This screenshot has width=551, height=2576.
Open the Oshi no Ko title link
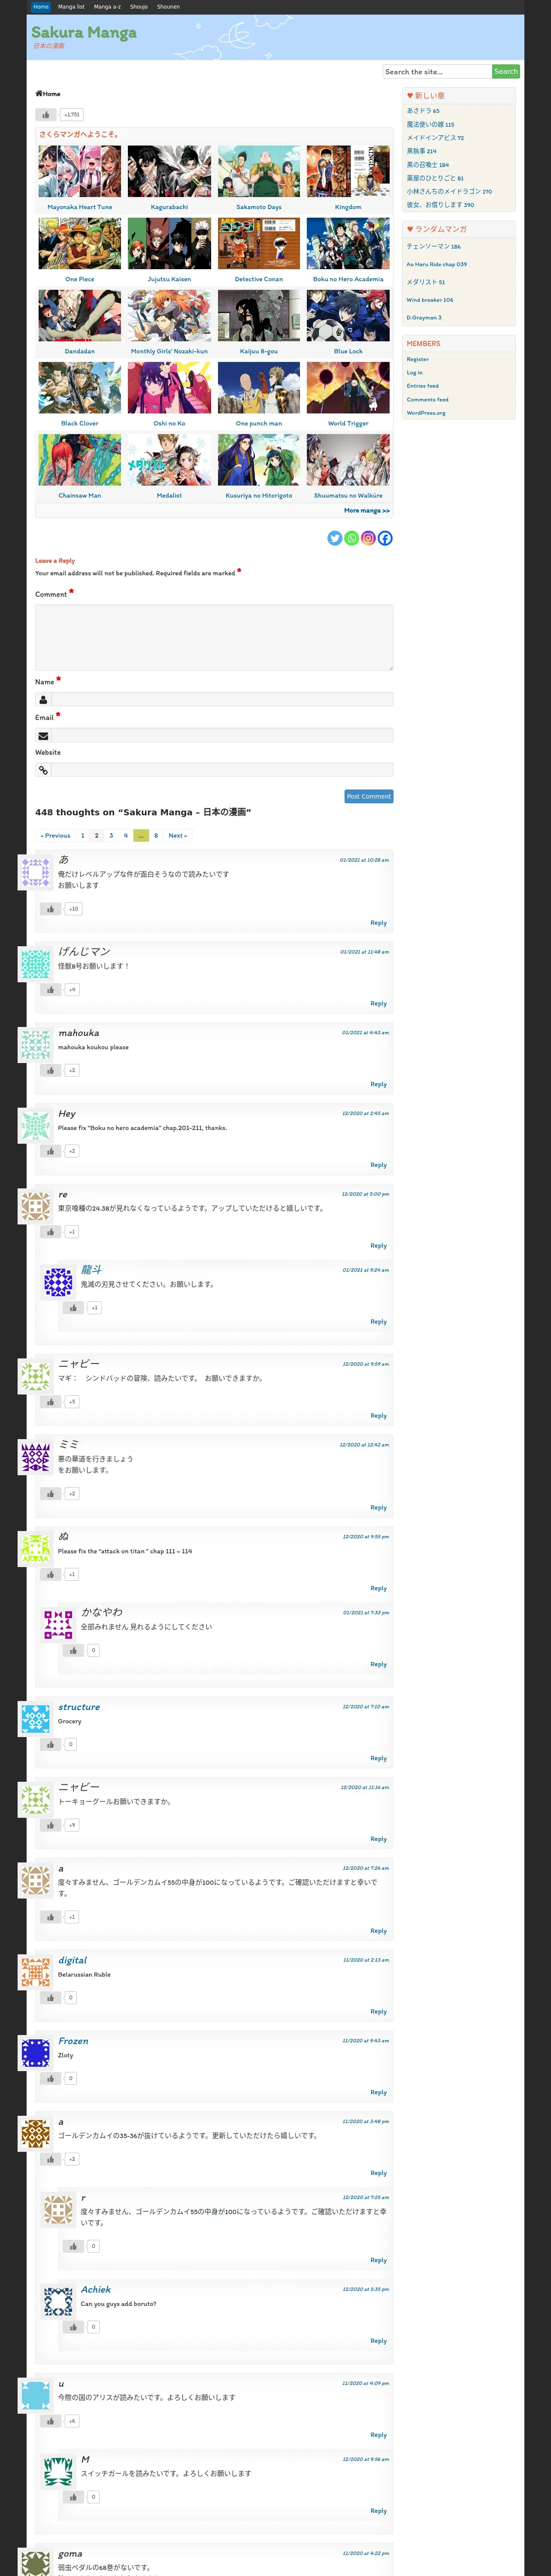coord(169,424)
